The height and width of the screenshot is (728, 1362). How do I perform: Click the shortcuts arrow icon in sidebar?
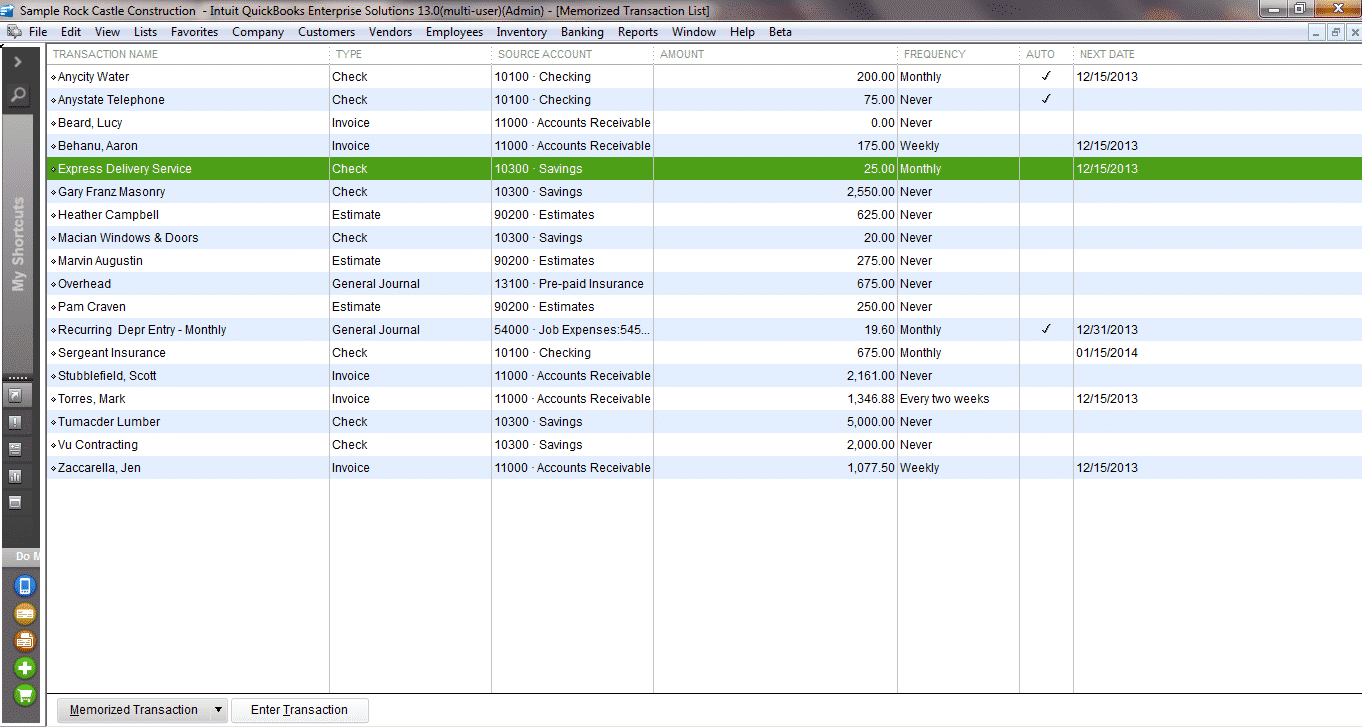[x=15, y=396]
